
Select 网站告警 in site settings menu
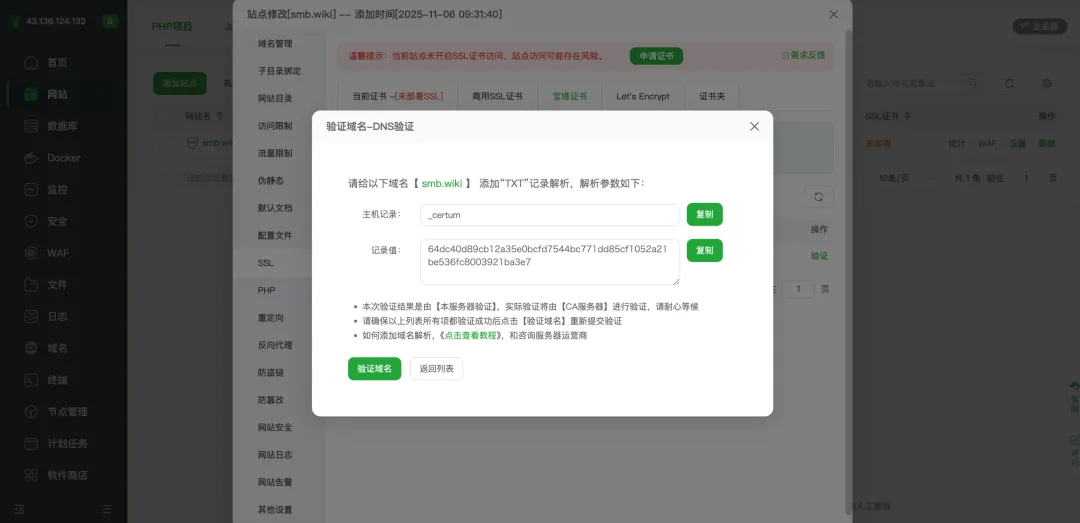tap(275, 482)
